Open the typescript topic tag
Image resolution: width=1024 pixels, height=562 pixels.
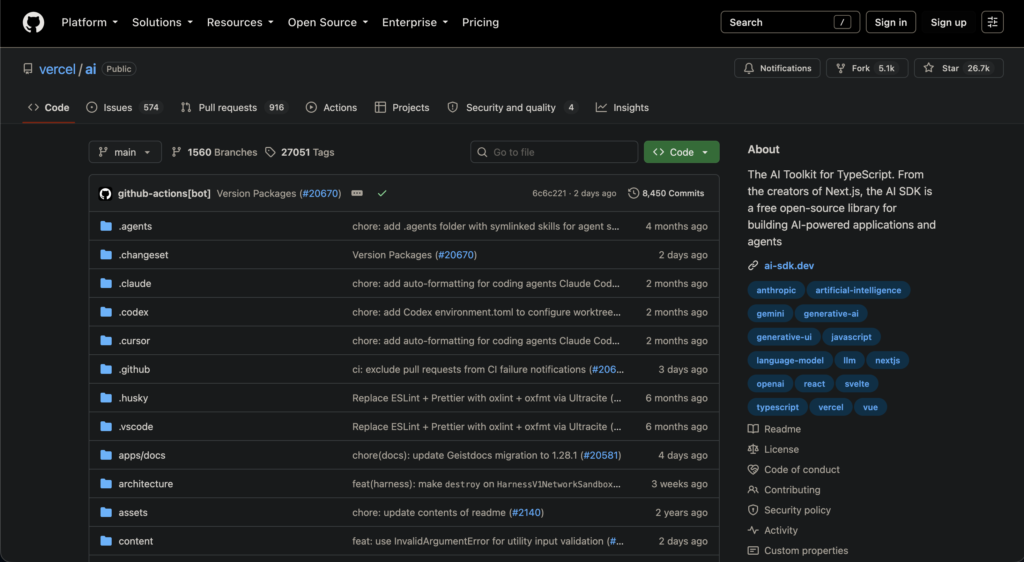777,407
